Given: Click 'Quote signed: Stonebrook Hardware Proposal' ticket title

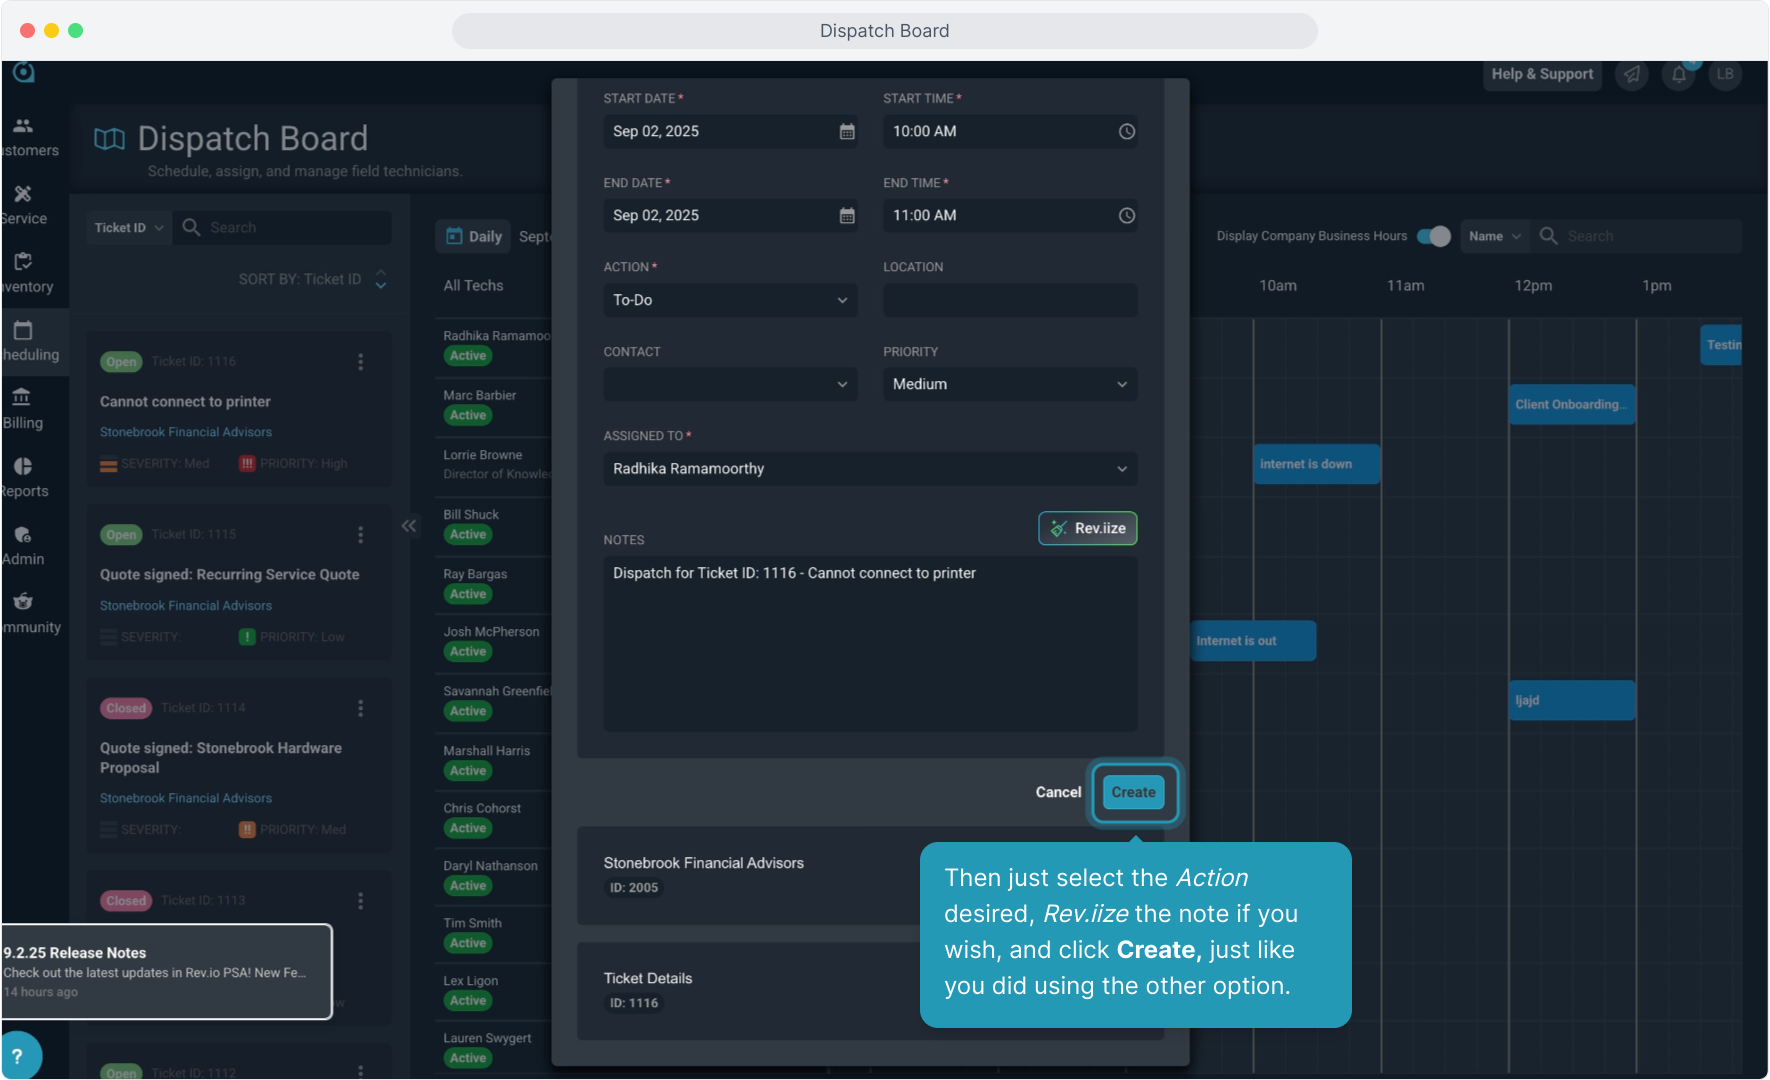Looking at the screenshot, I should click(221, 758).
